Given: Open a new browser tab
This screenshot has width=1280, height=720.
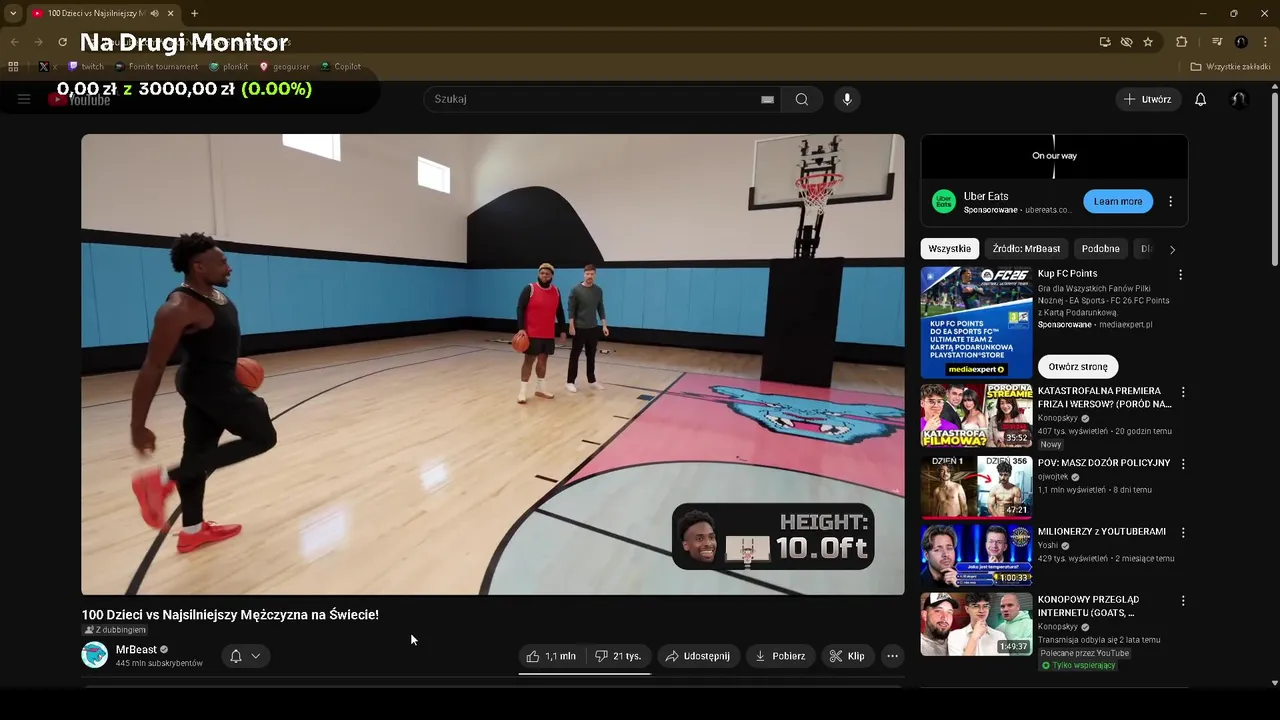Looking at the screenshot, I should point(194,13).
